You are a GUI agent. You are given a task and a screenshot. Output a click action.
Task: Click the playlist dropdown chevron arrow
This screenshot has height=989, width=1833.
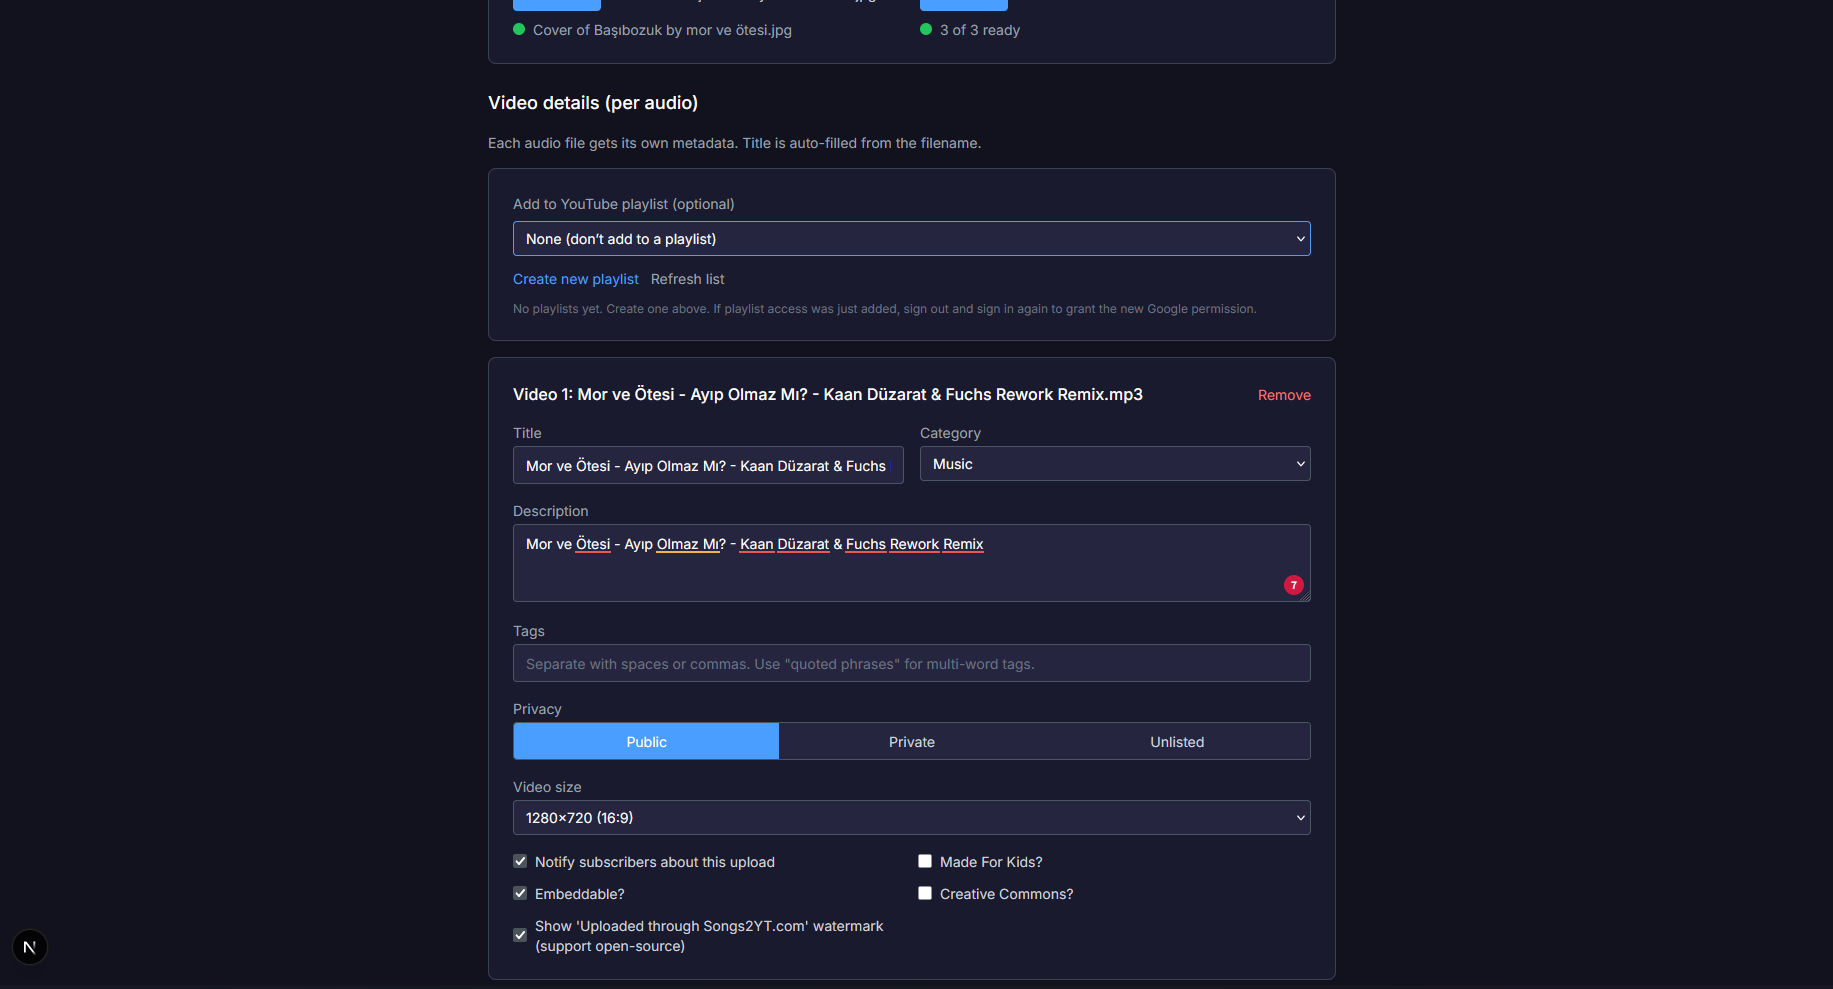click(1300, 239)
